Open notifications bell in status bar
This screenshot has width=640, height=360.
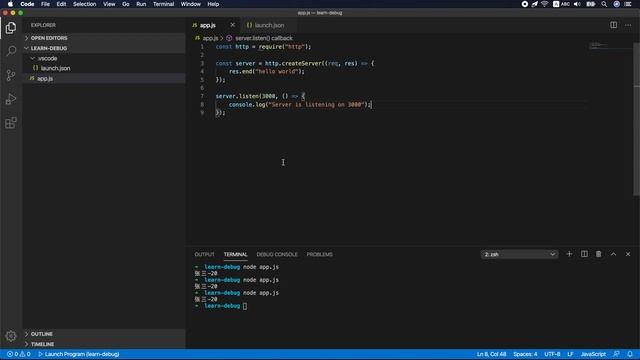pos(630,354)
